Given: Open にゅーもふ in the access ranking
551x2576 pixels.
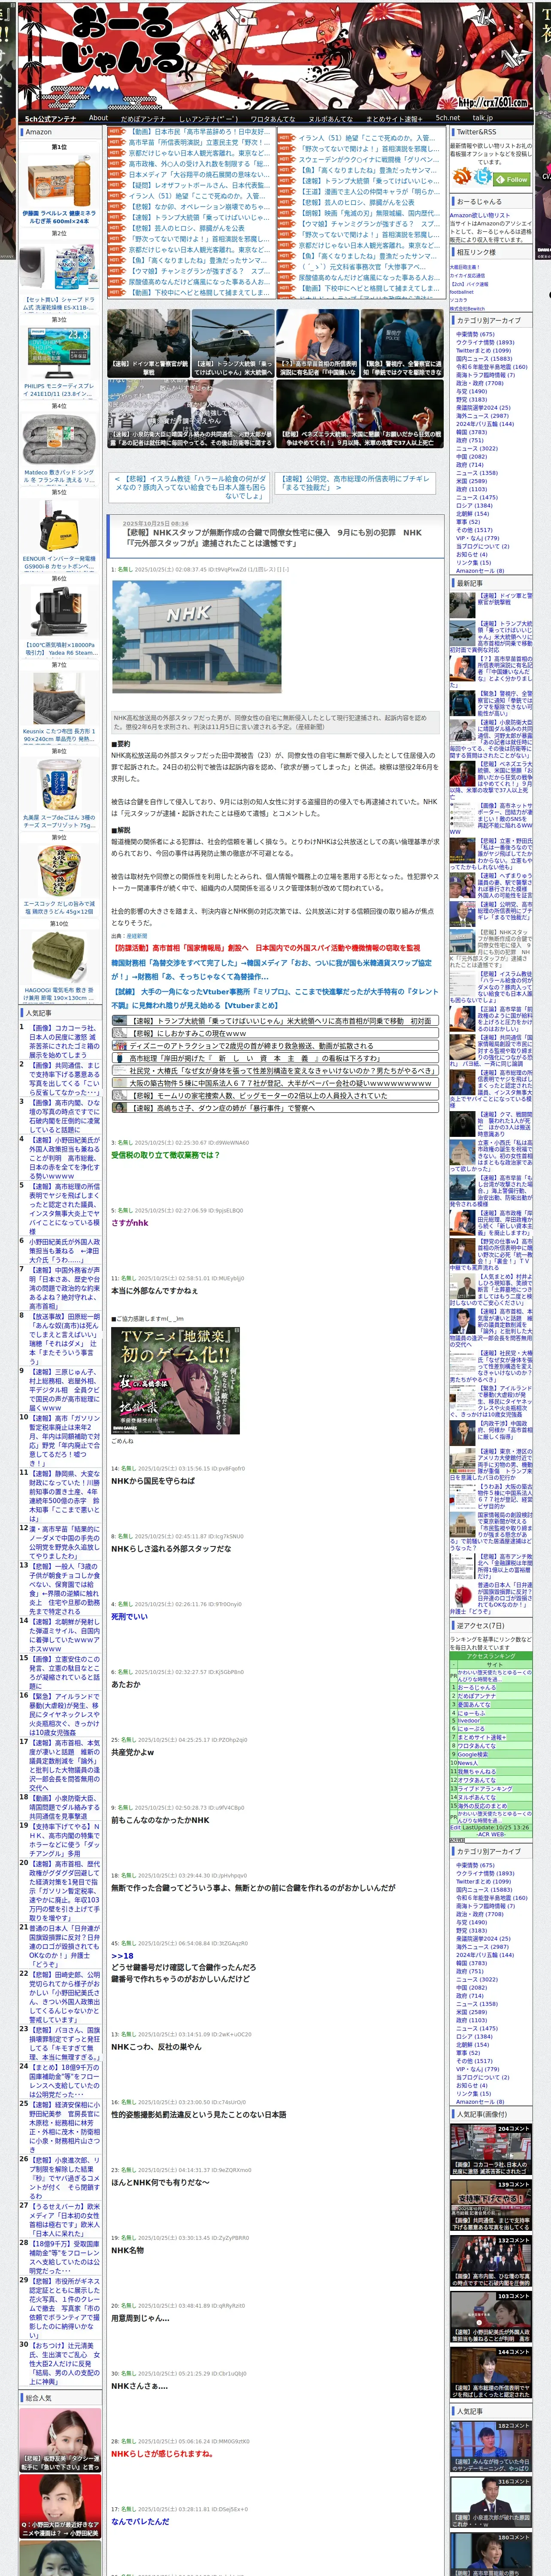Looking at the screenshot, I should tap(472, 1714).
